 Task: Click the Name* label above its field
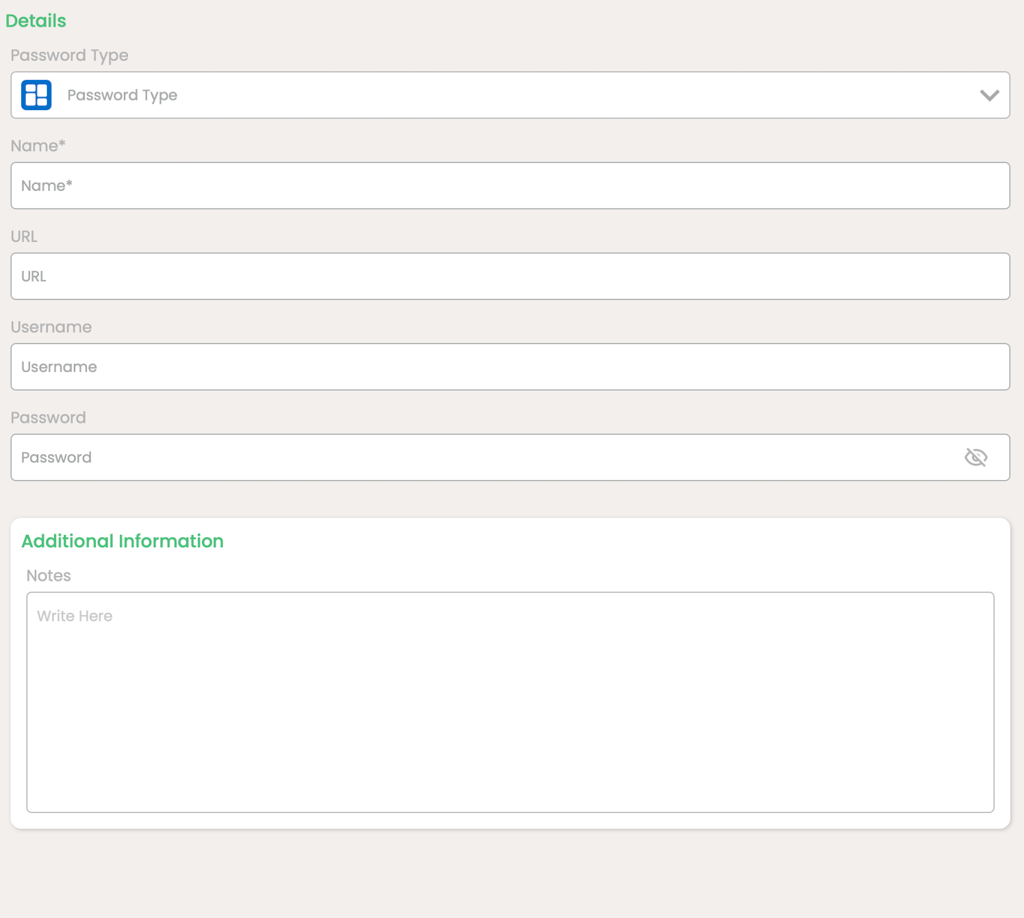point(38,146)
